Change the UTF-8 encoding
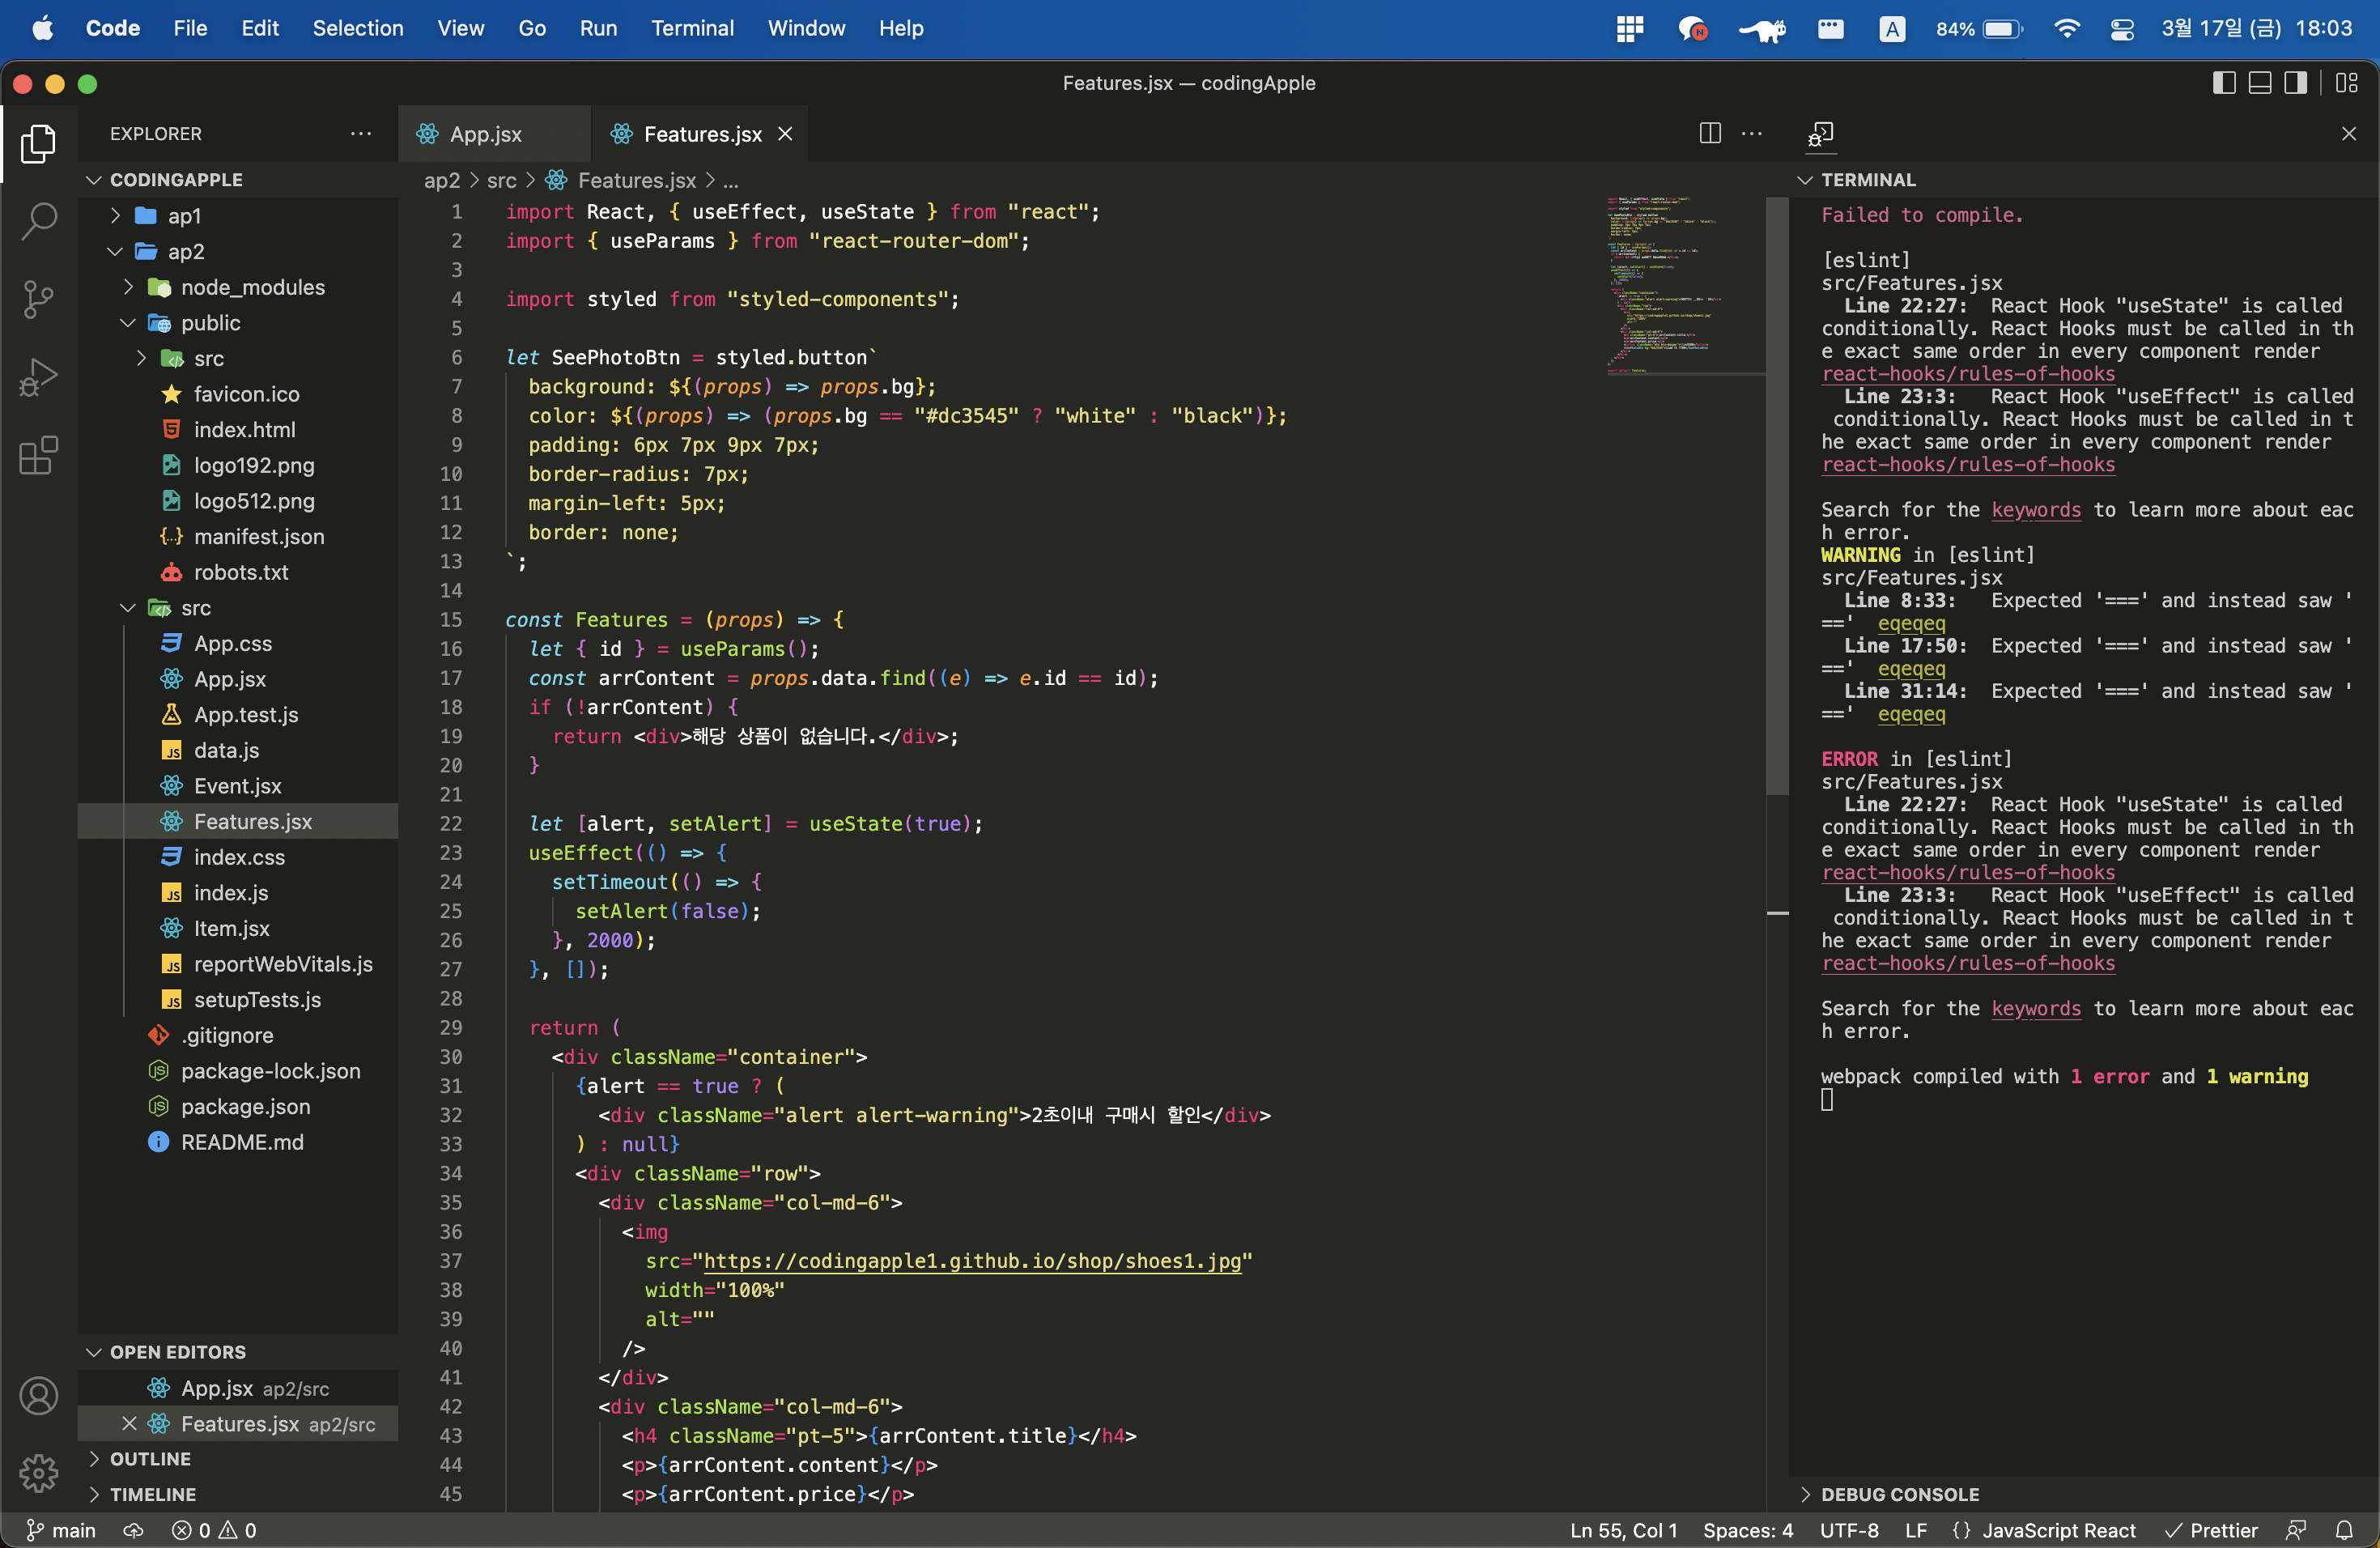The width and height of the screenshot is (2380, 1548). 1849,1530
